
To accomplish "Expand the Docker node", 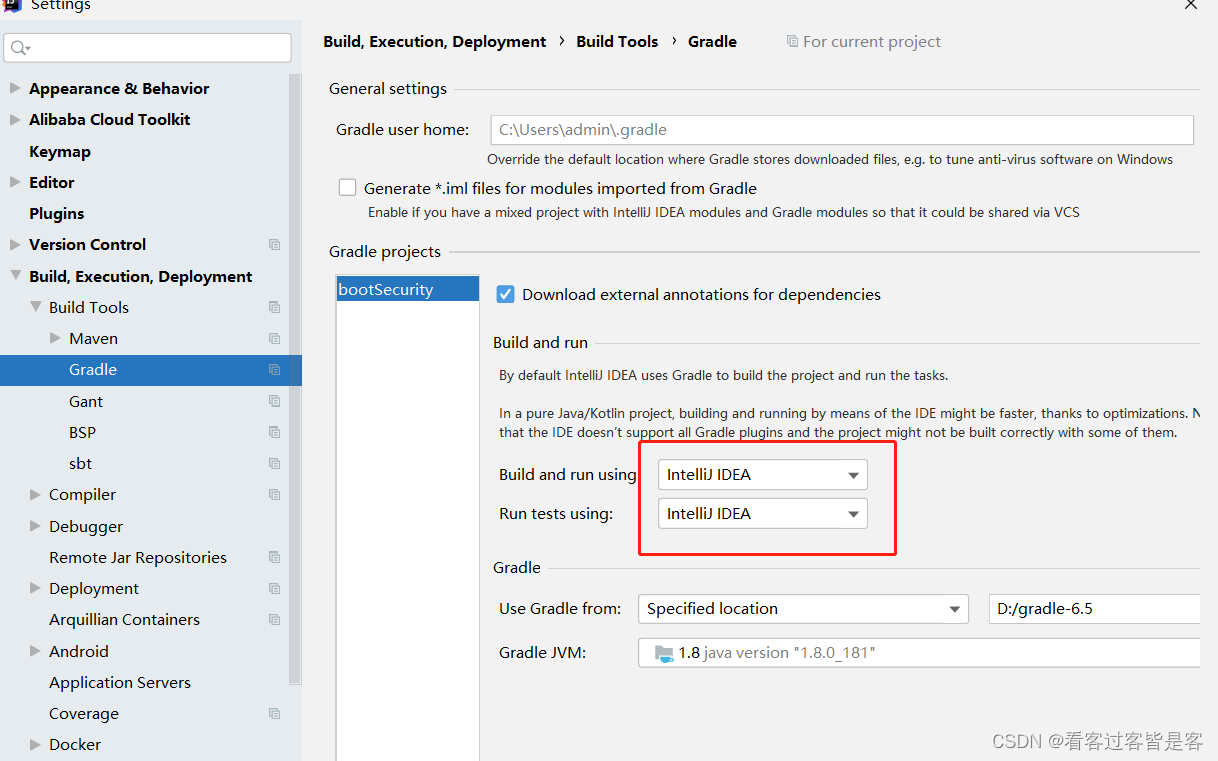I will pyautogui.click(x=35, y=744).
